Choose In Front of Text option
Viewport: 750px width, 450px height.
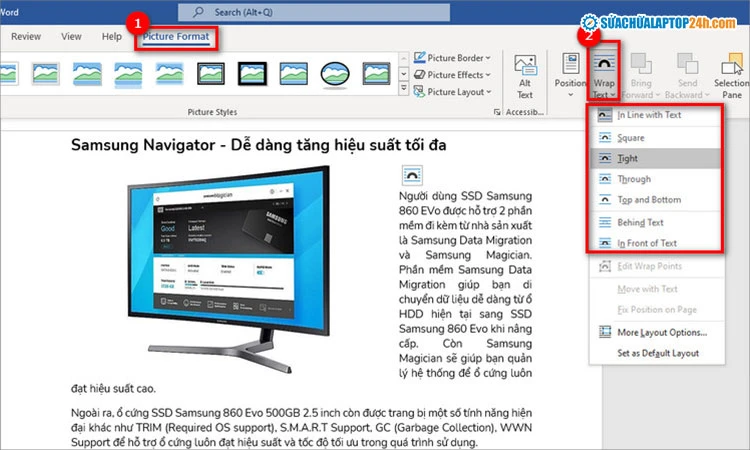click(655, 243)
